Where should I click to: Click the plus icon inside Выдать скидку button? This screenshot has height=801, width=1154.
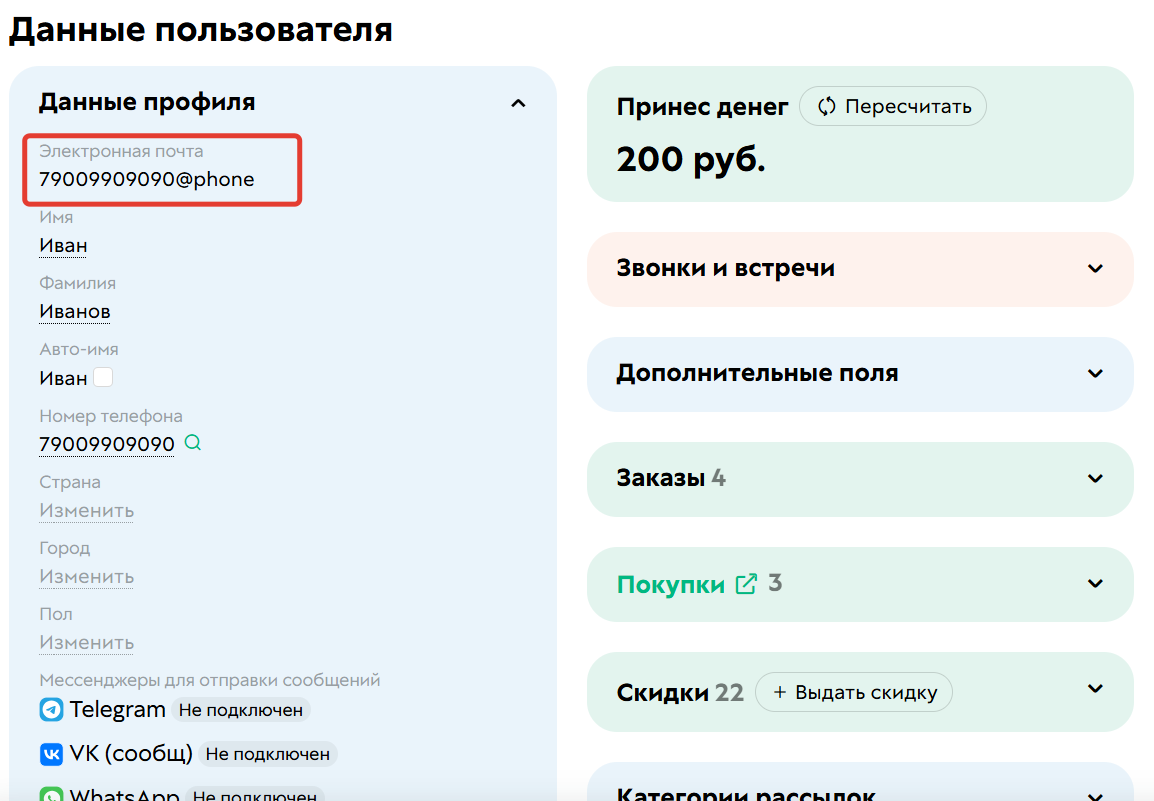[780, 691]
